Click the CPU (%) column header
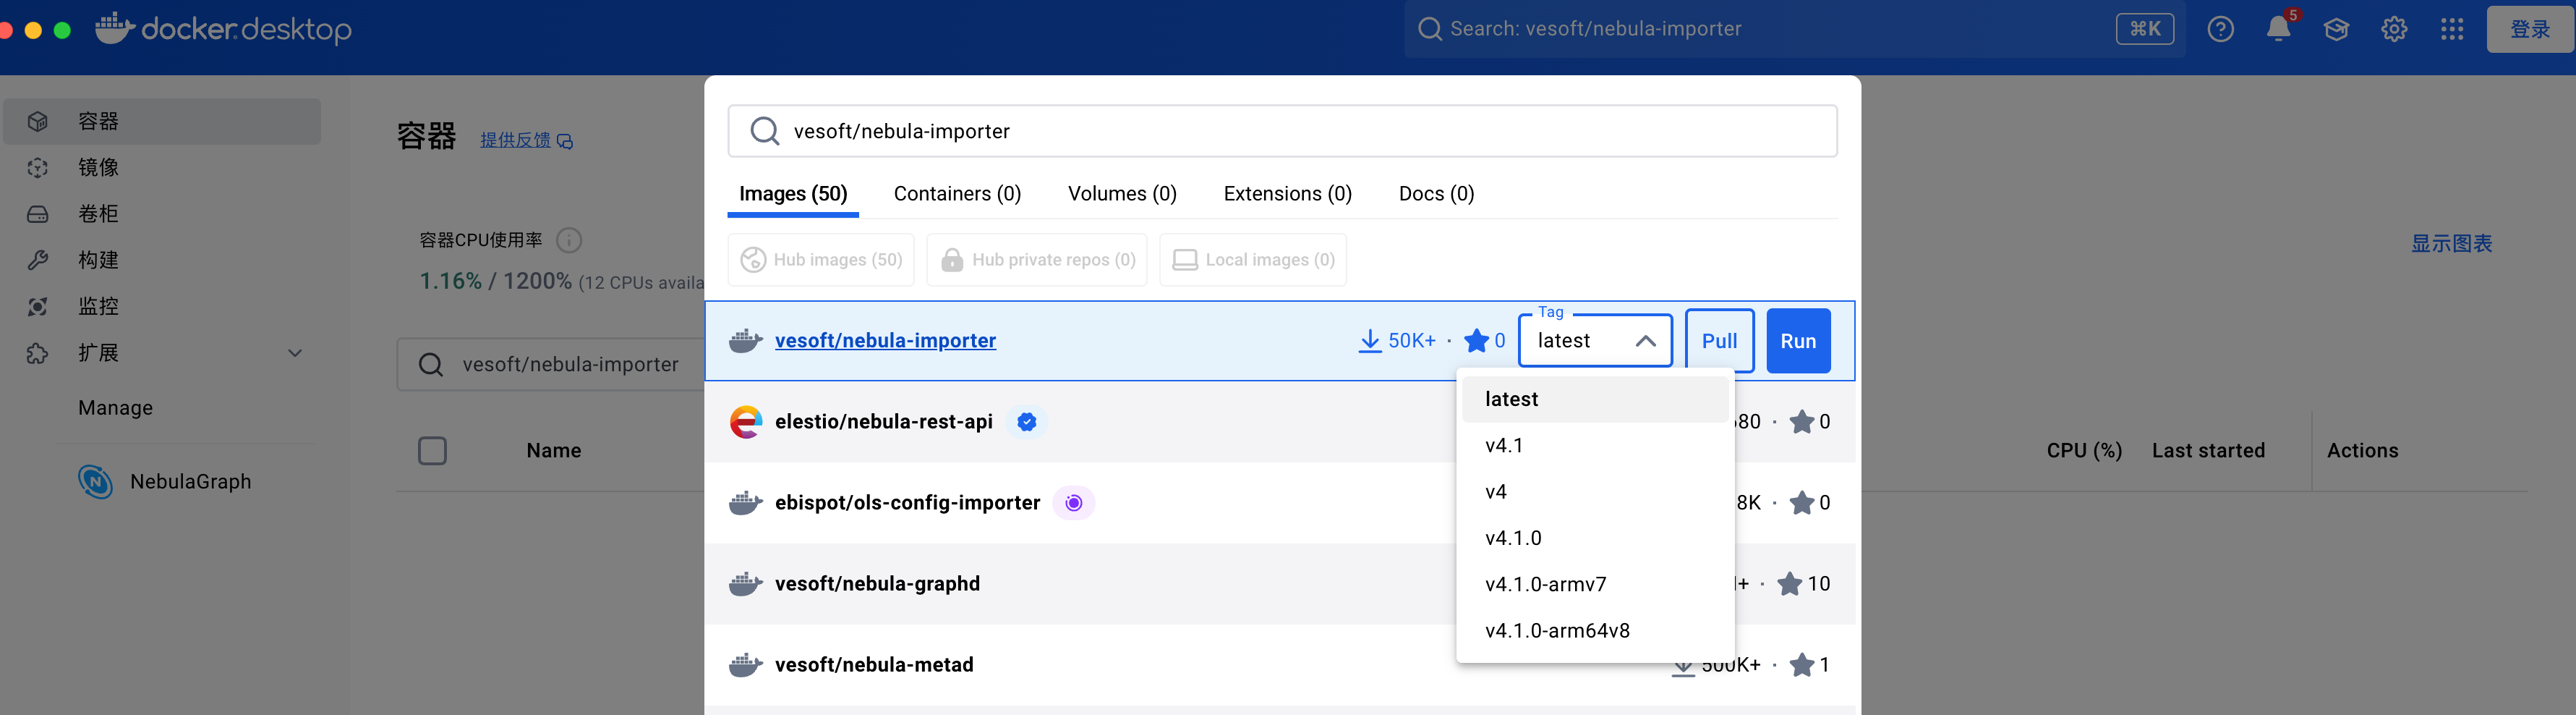This screenshot has height=715, width=2576. (x=2084, y=451)
